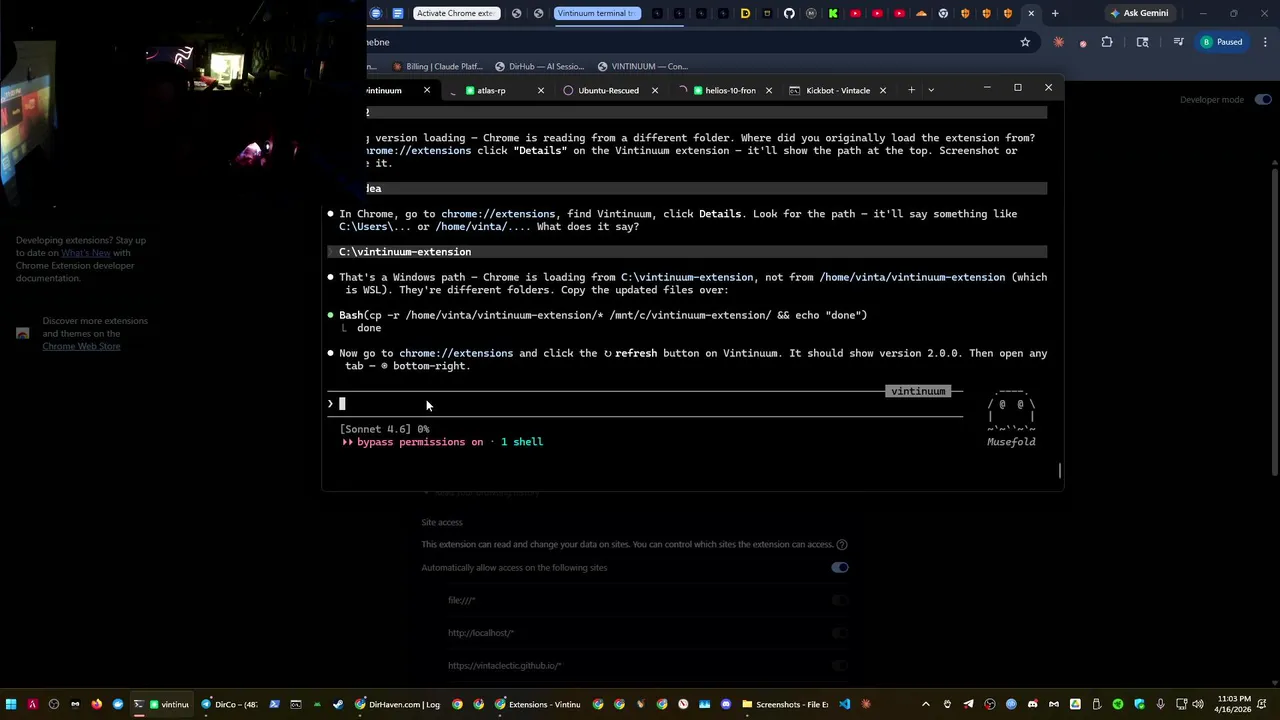The height and width of the screenshot is (720, 1280).
Task: Open Screenshots File Explorer taskbar item
Action: pos(785,704)
